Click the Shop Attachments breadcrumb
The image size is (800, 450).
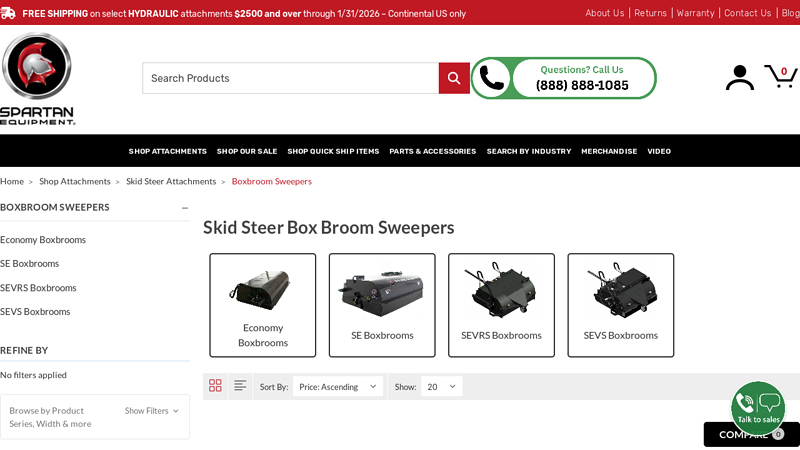click(74, 182)
